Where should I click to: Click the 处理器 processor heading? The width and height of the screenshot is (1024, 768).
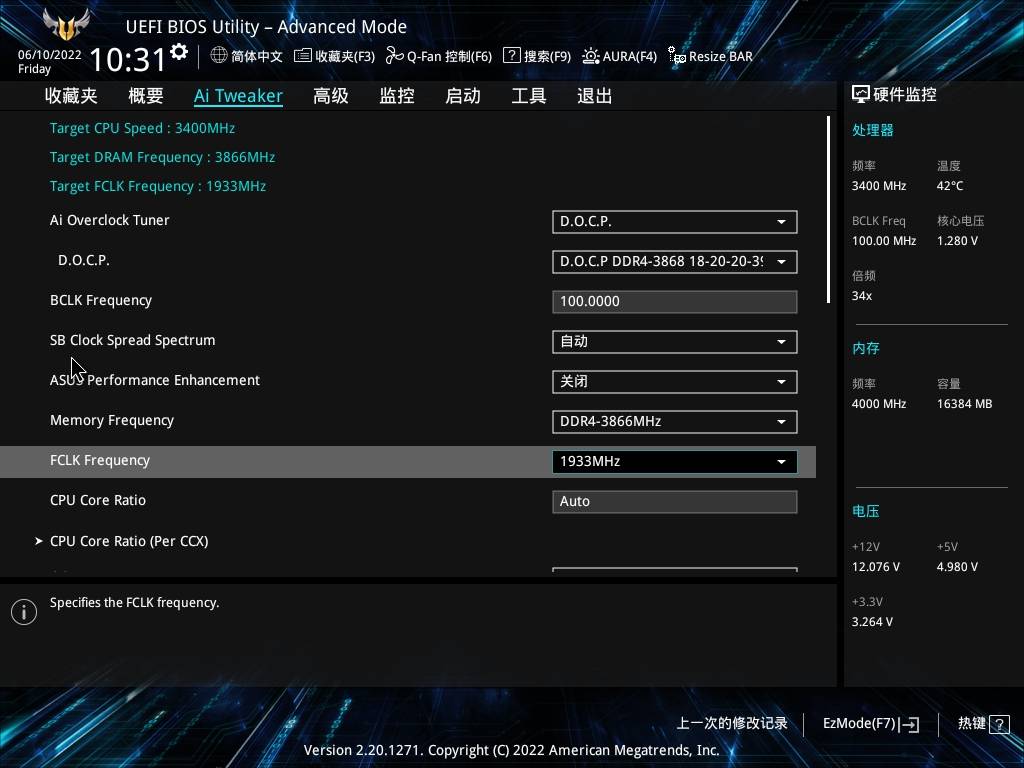pyautogui.click(x=872, y=130)
